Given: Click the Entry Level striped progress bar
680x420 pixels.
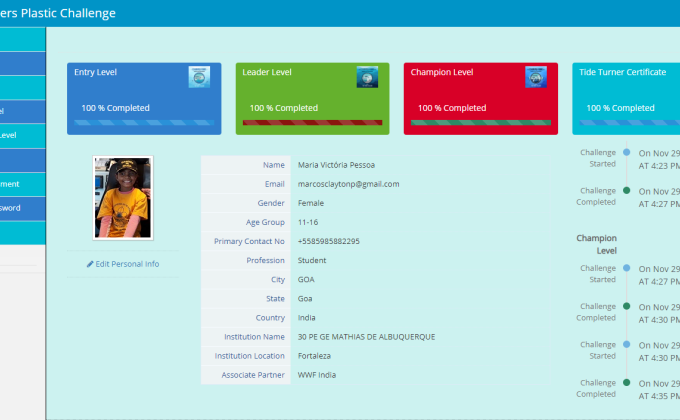Looking at the screenshot, I should click(144, 123).
